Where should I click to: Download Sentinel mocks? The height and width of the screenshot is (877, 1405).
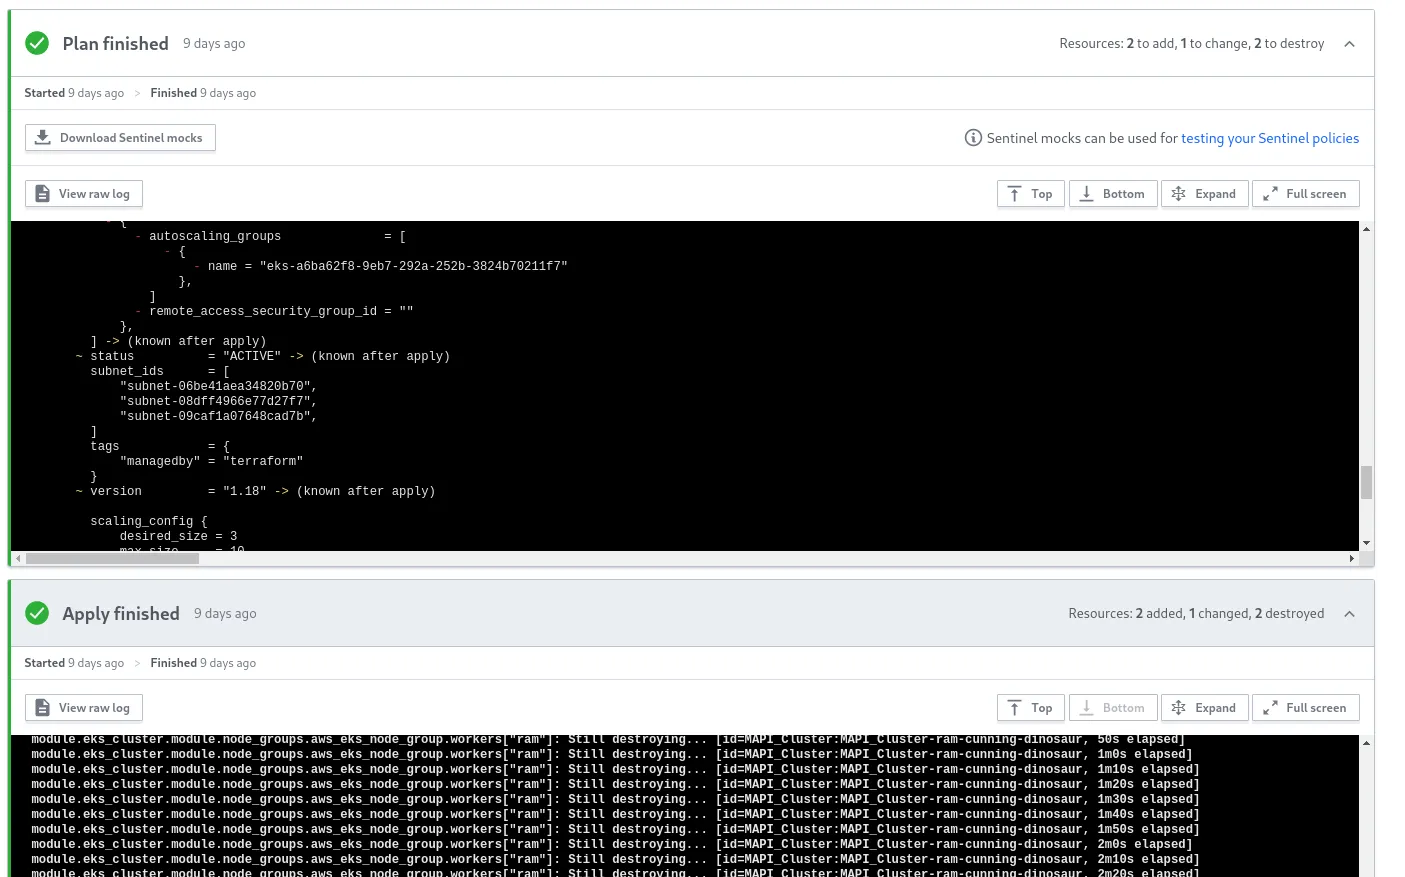(x=120, y=138)
